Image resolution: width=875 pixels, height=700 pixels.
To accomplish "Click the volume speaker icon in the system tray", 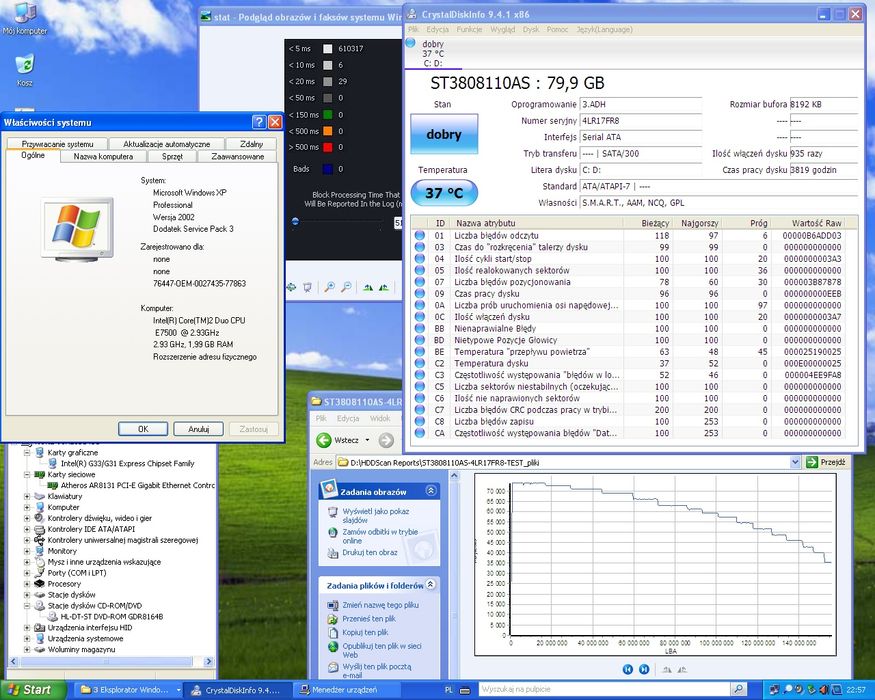I will [823, 690].
